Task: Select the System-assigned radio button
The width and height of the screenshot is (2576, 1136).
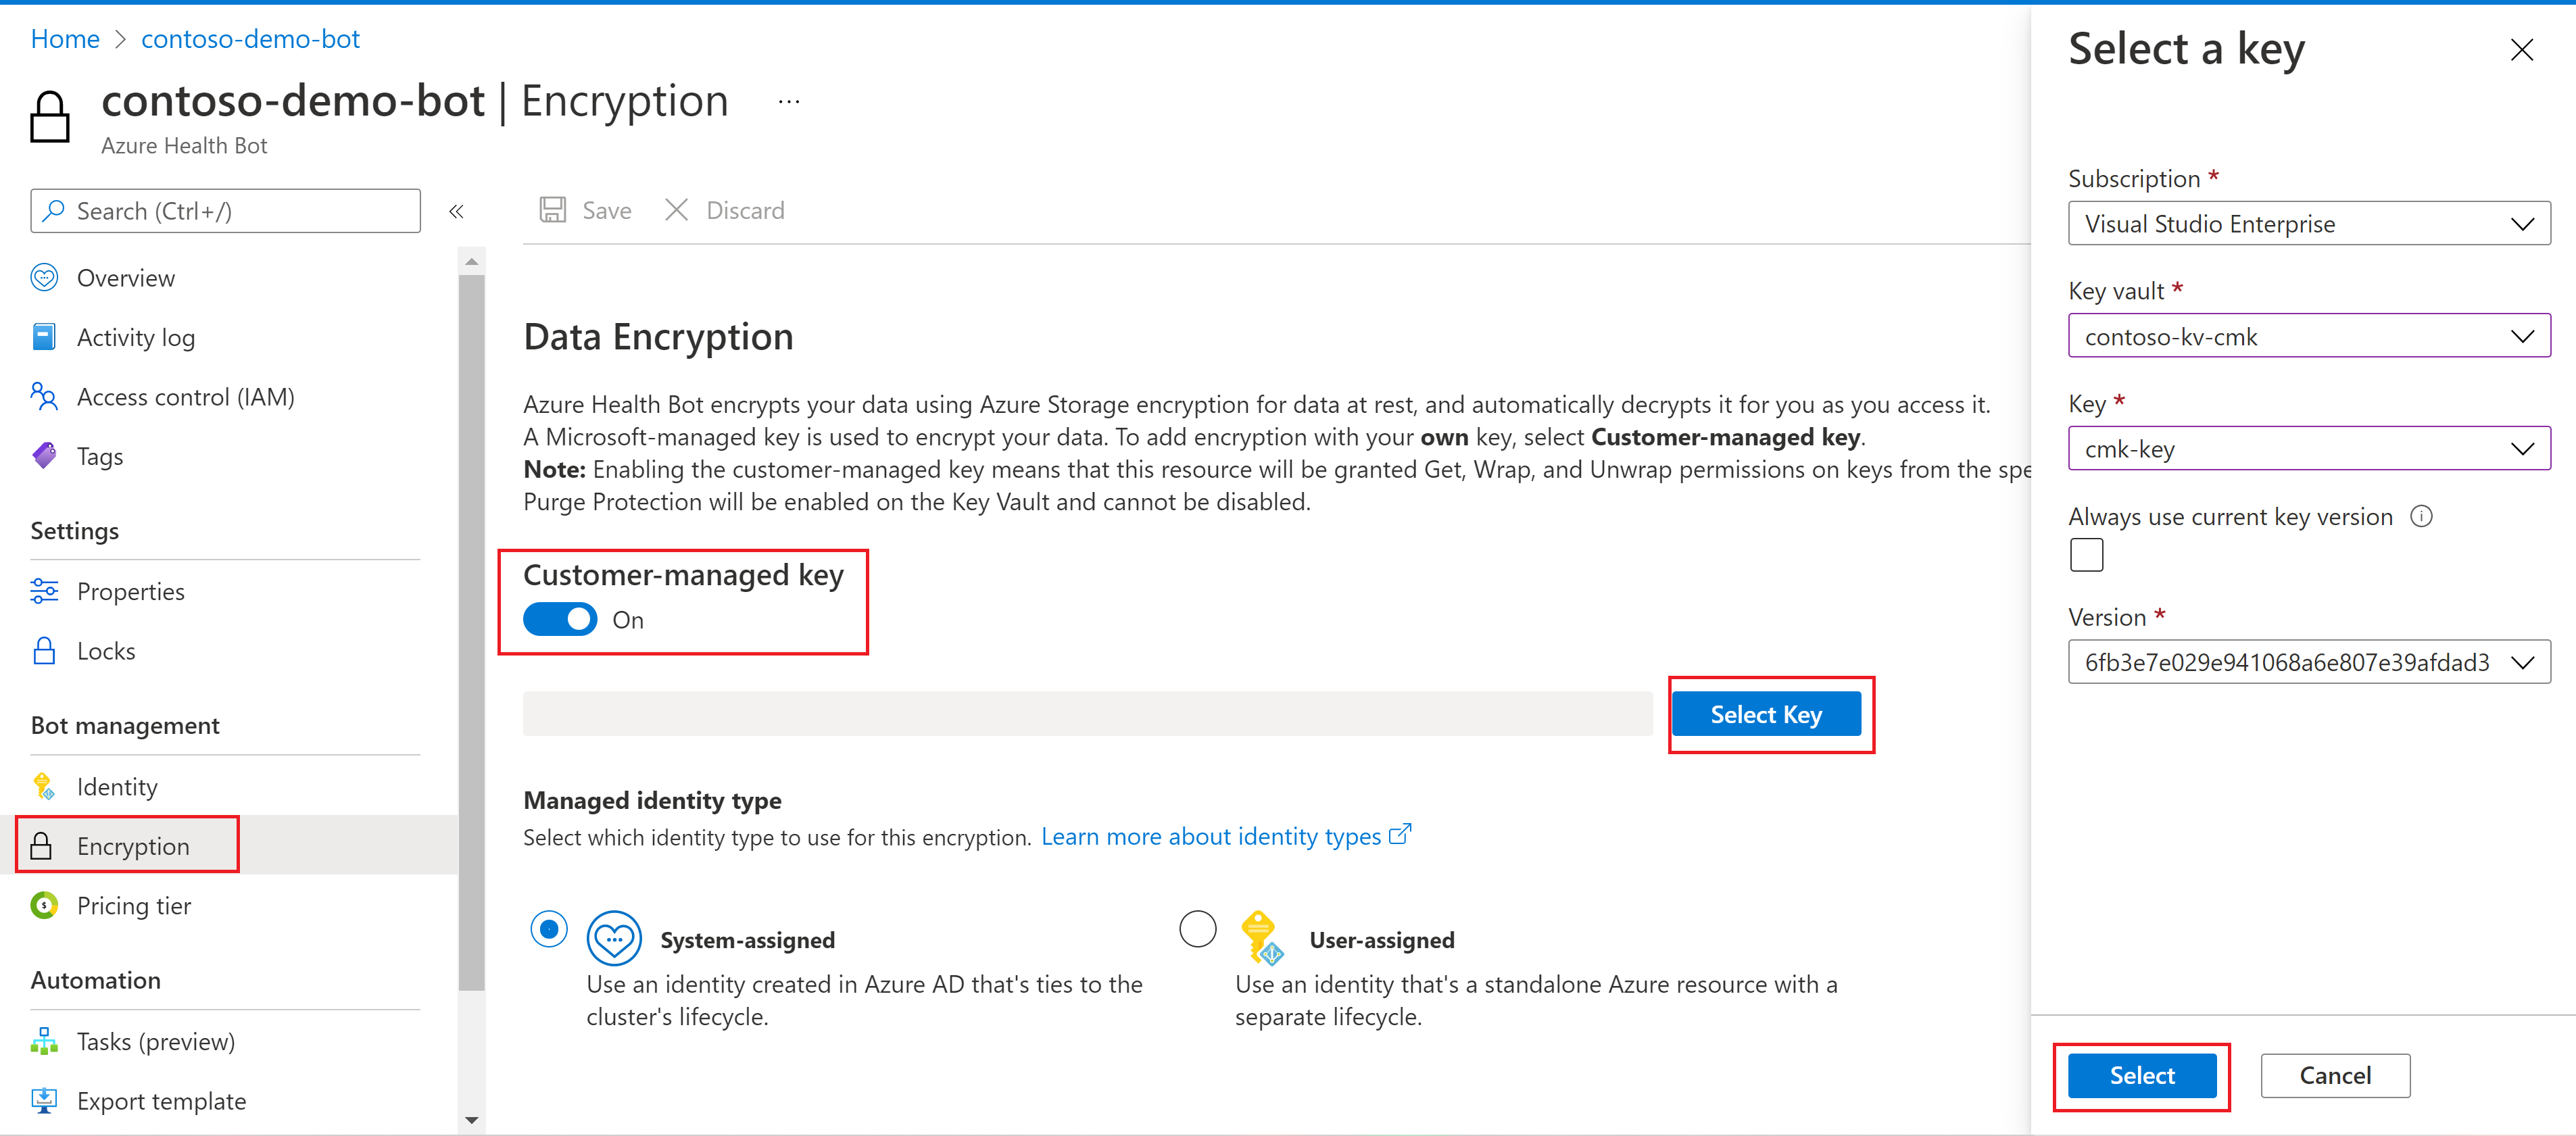Action: [549, 929]
